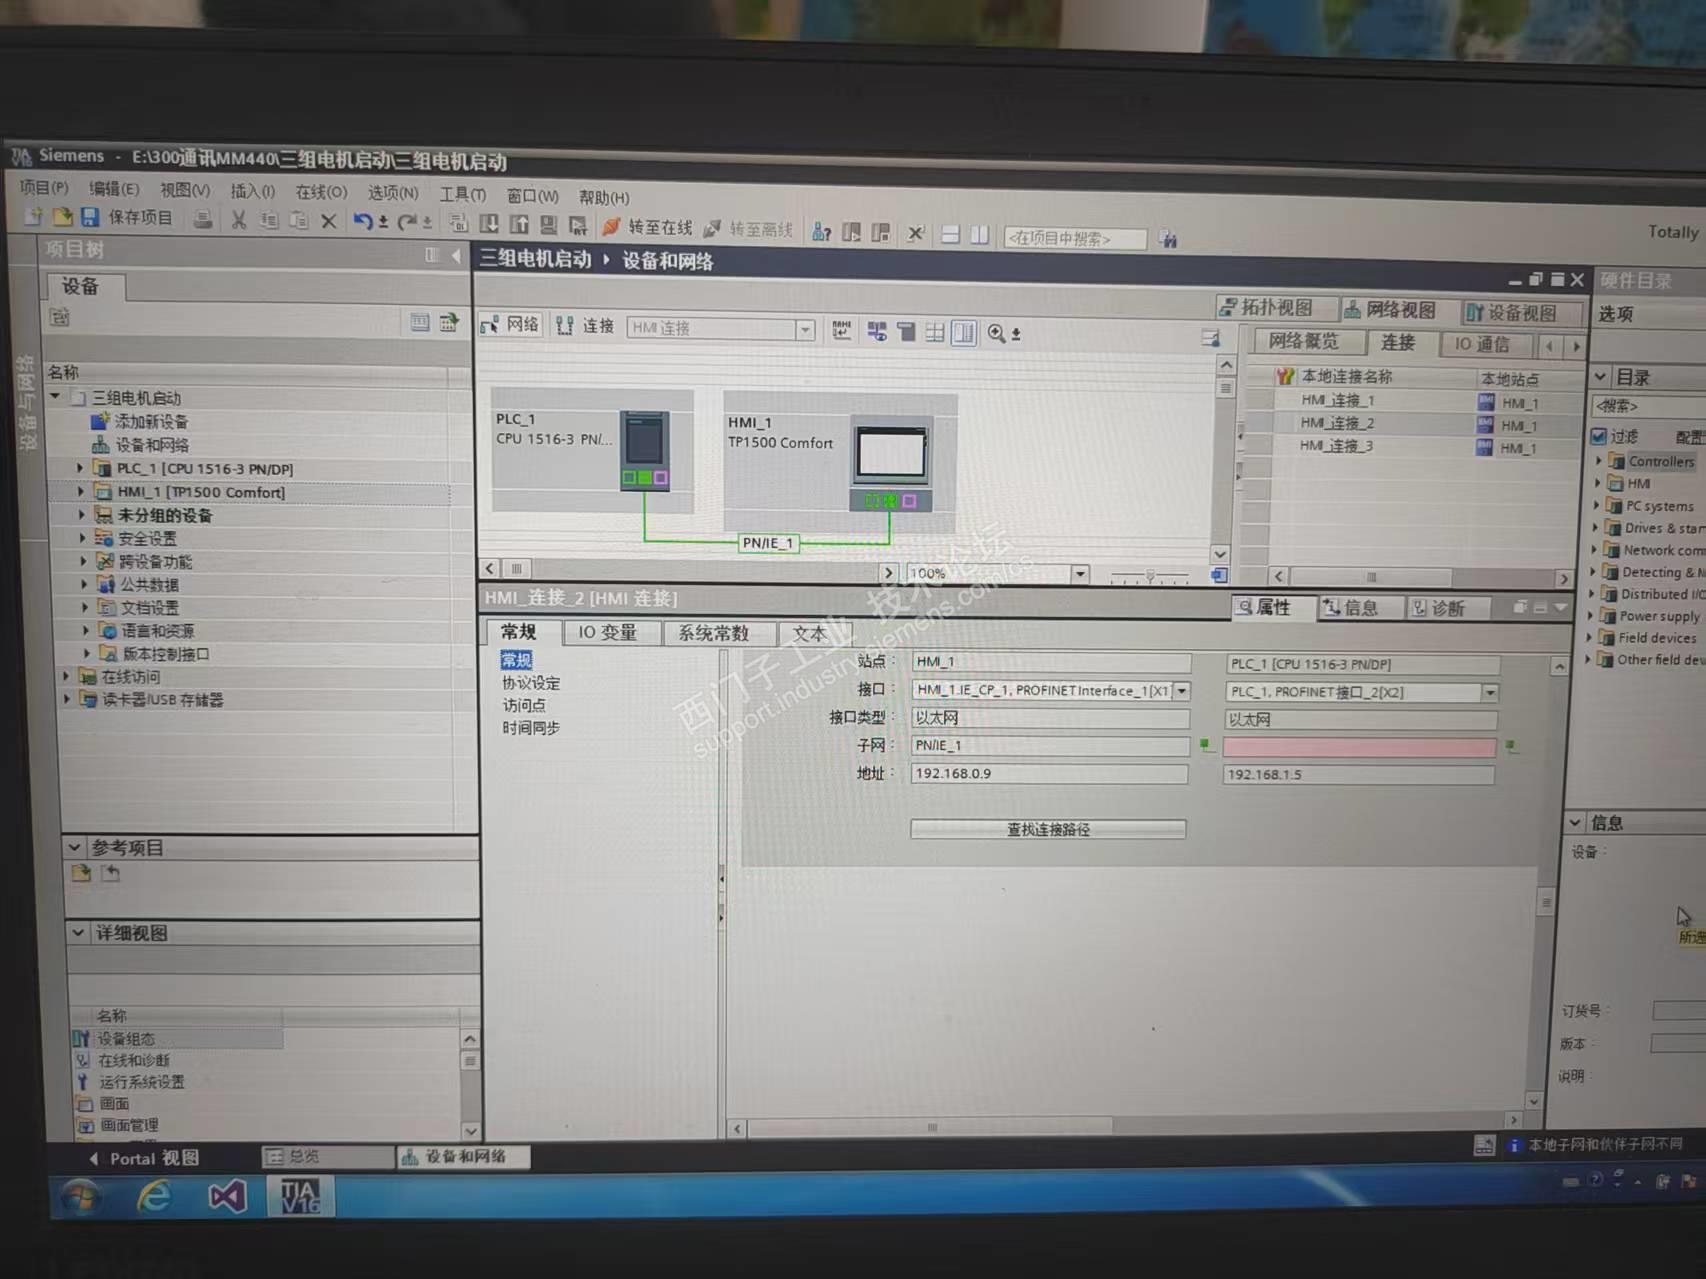Toggle the 过滤 filter checkbox in catalog
This screenshot has width=1706, height=1279.
click(1599, 436)
